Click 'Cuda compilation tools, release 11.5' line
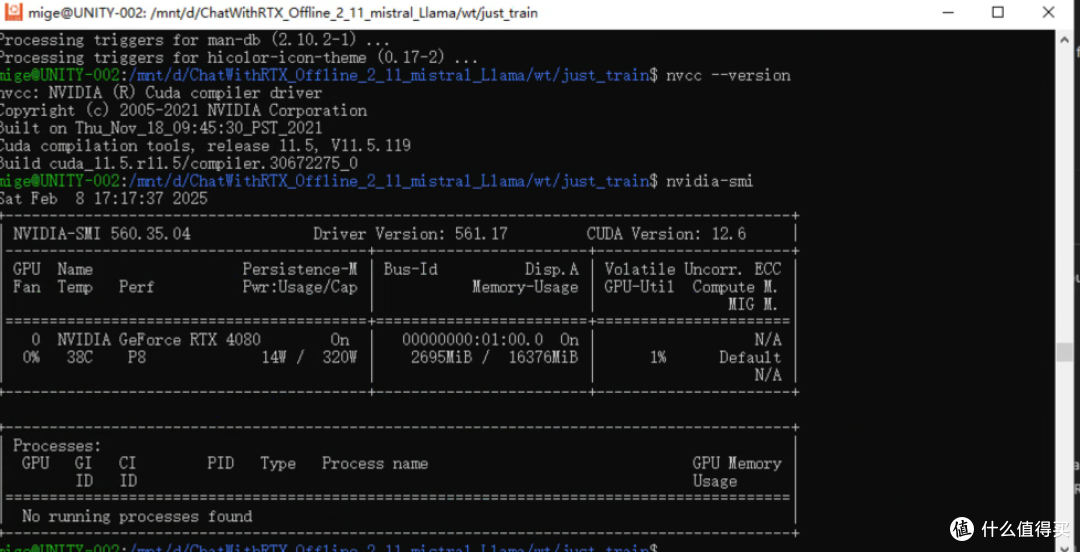 pyautogui.click(x=205, y=146)
